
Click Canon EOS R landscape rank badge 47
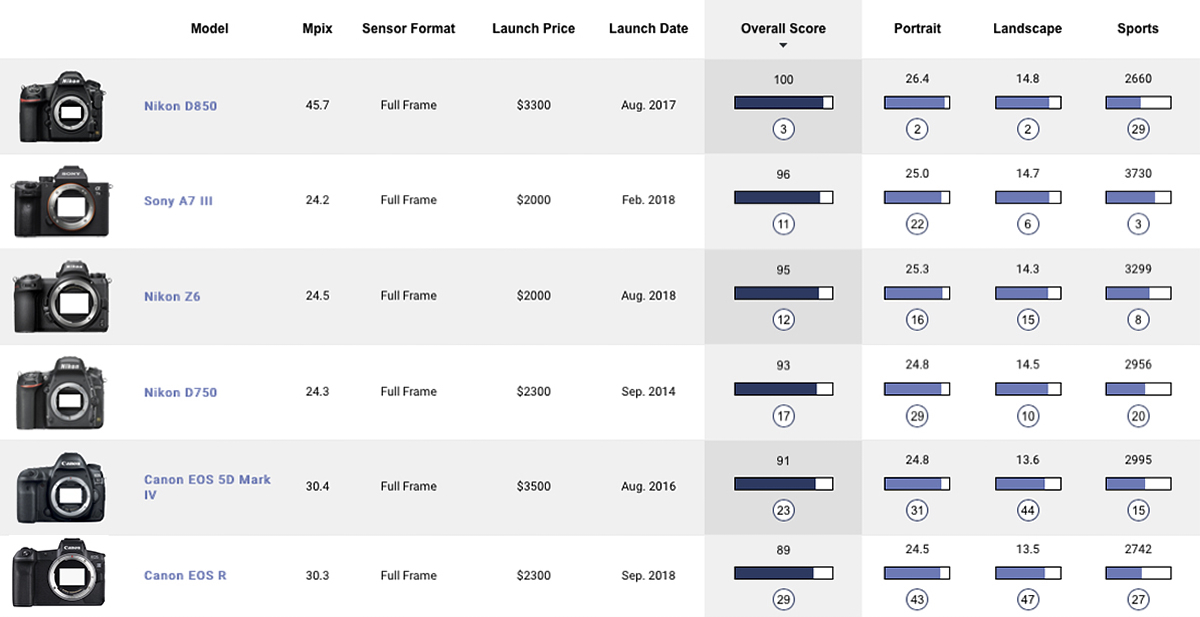pos(1027,600)
